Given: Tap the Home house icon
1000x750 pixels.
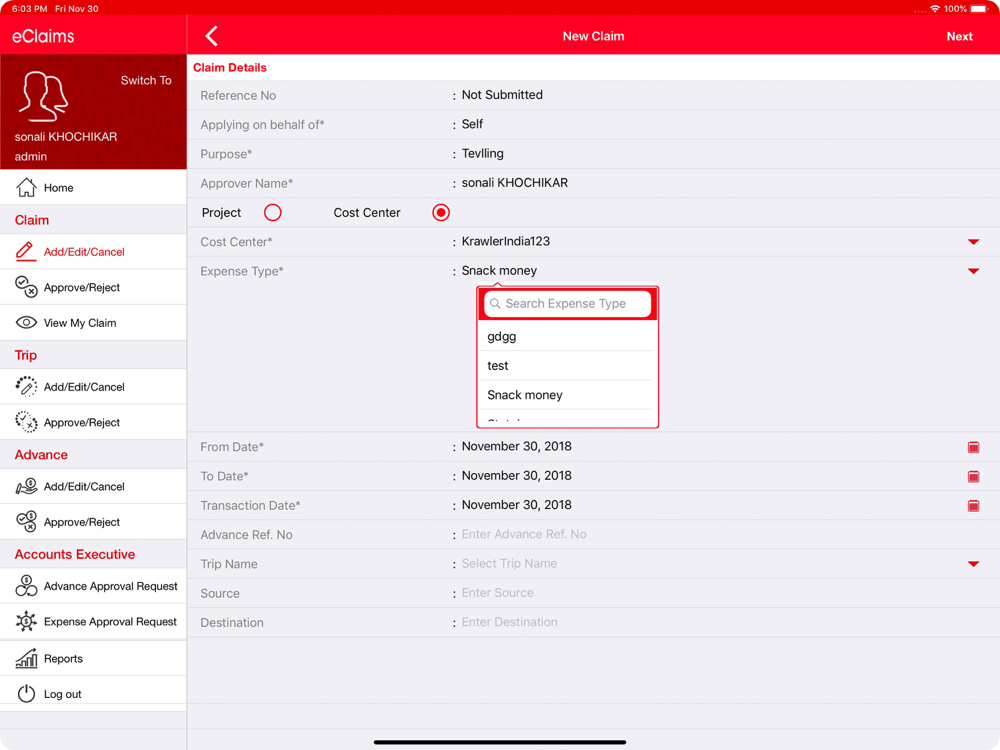Looking at the screenshot, I should click(x=26, y=188).
